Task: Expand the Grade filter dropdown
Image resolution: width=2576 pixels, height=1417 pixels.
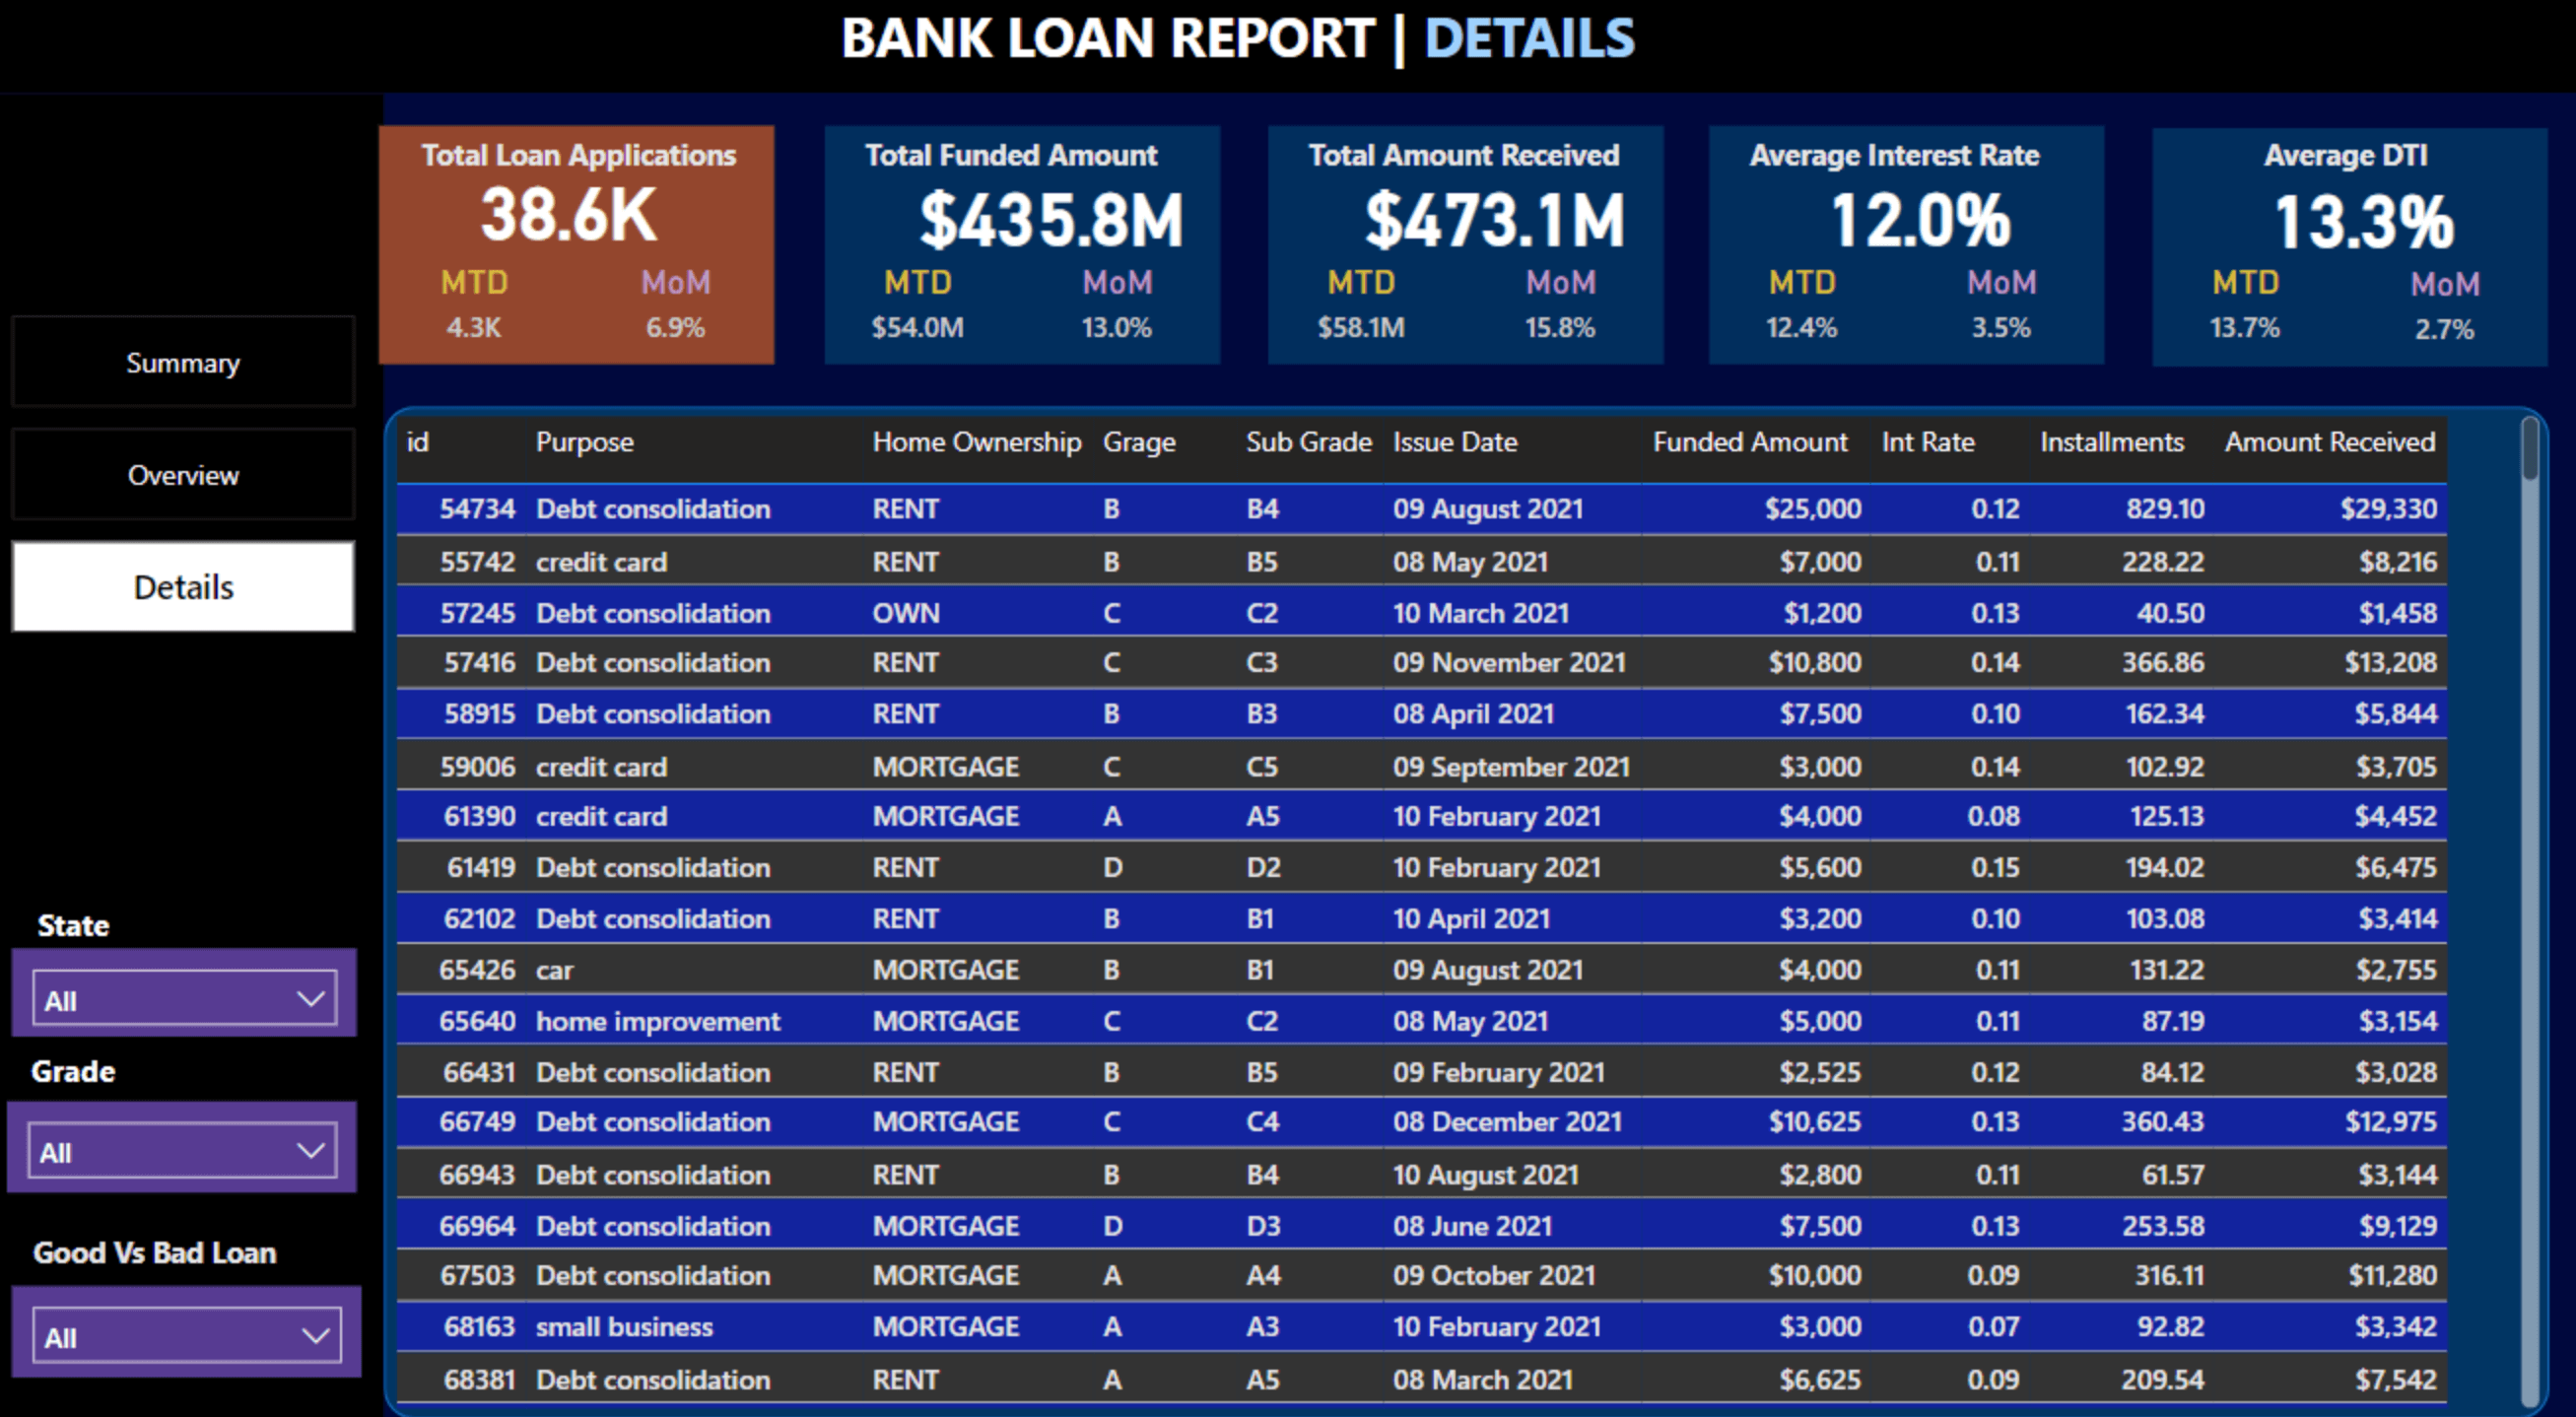Action: pos(183,1151)
